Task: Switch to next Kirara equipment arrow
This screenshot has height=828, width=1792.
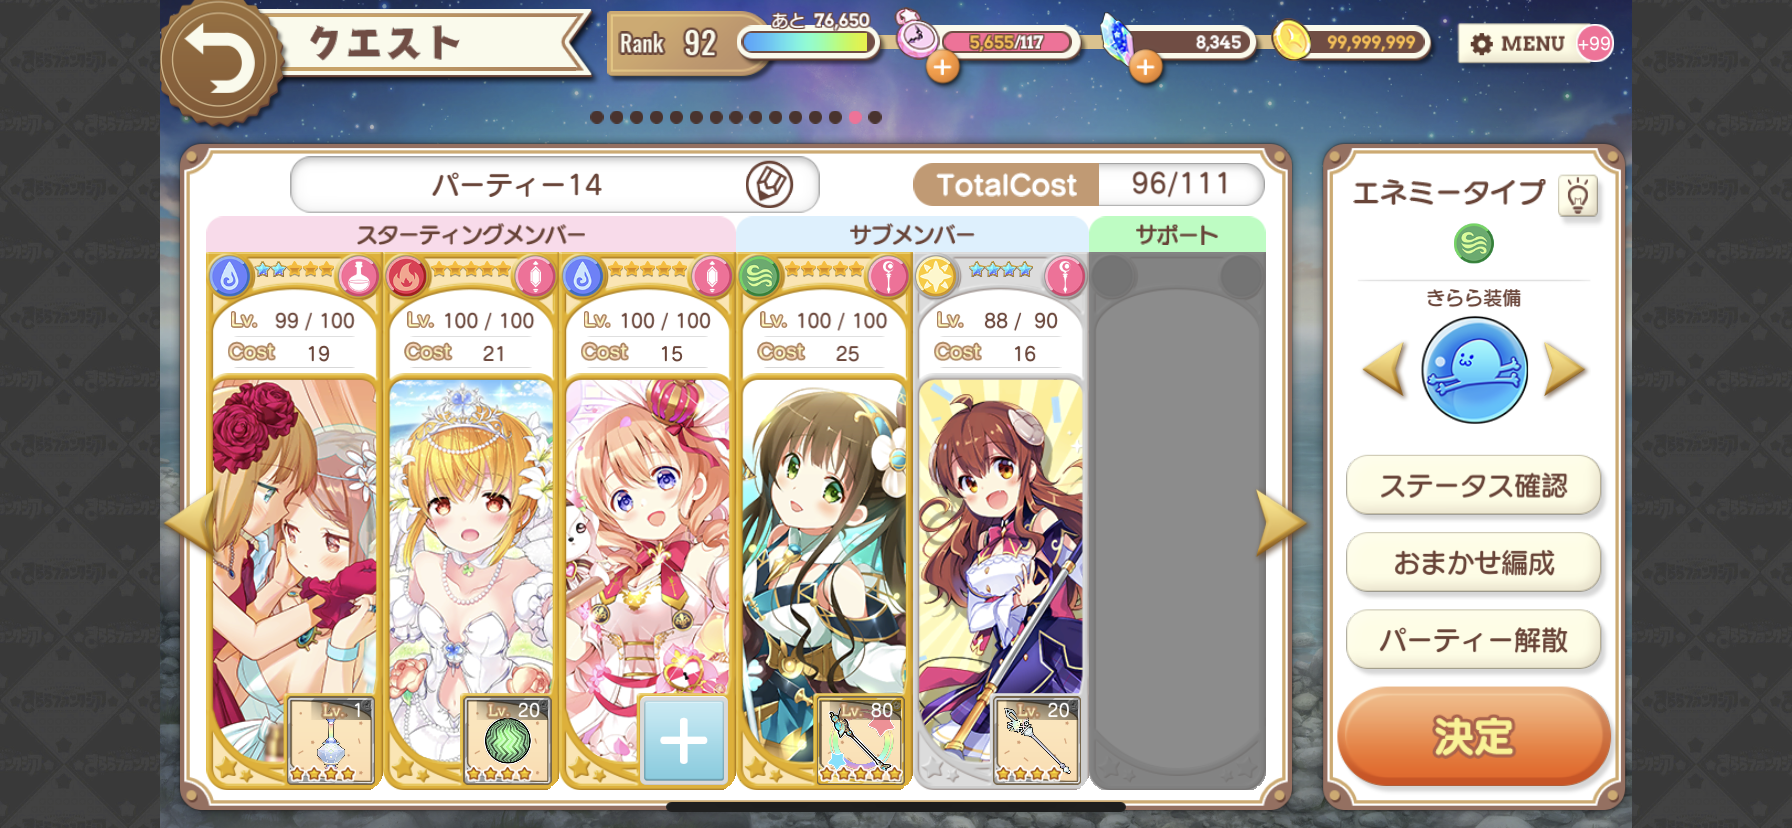Action: [1564, 369]
